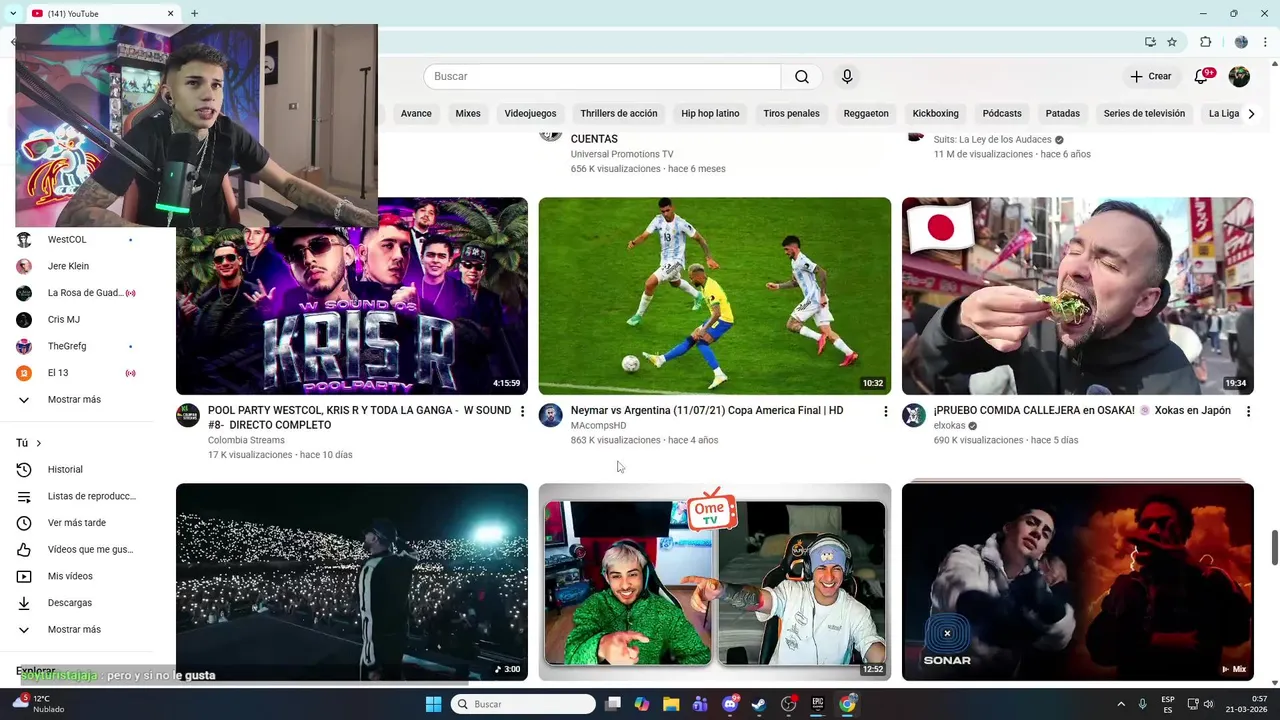
Task: Open Colombia Streams channel avatar
Action: point(188,416)
